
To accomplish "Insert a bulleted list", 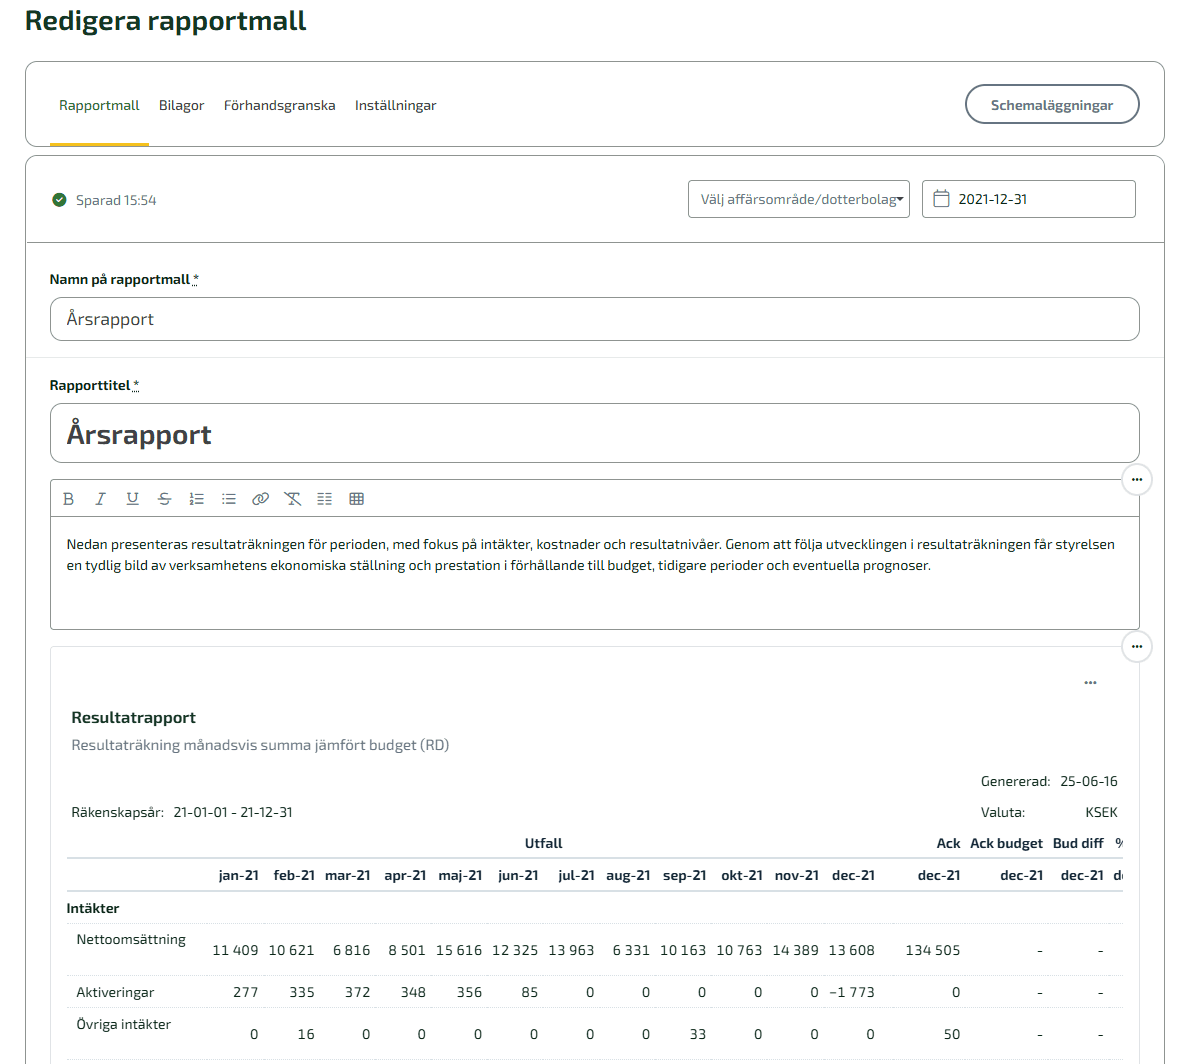I will pyautogui.click(x=229, y=499).
